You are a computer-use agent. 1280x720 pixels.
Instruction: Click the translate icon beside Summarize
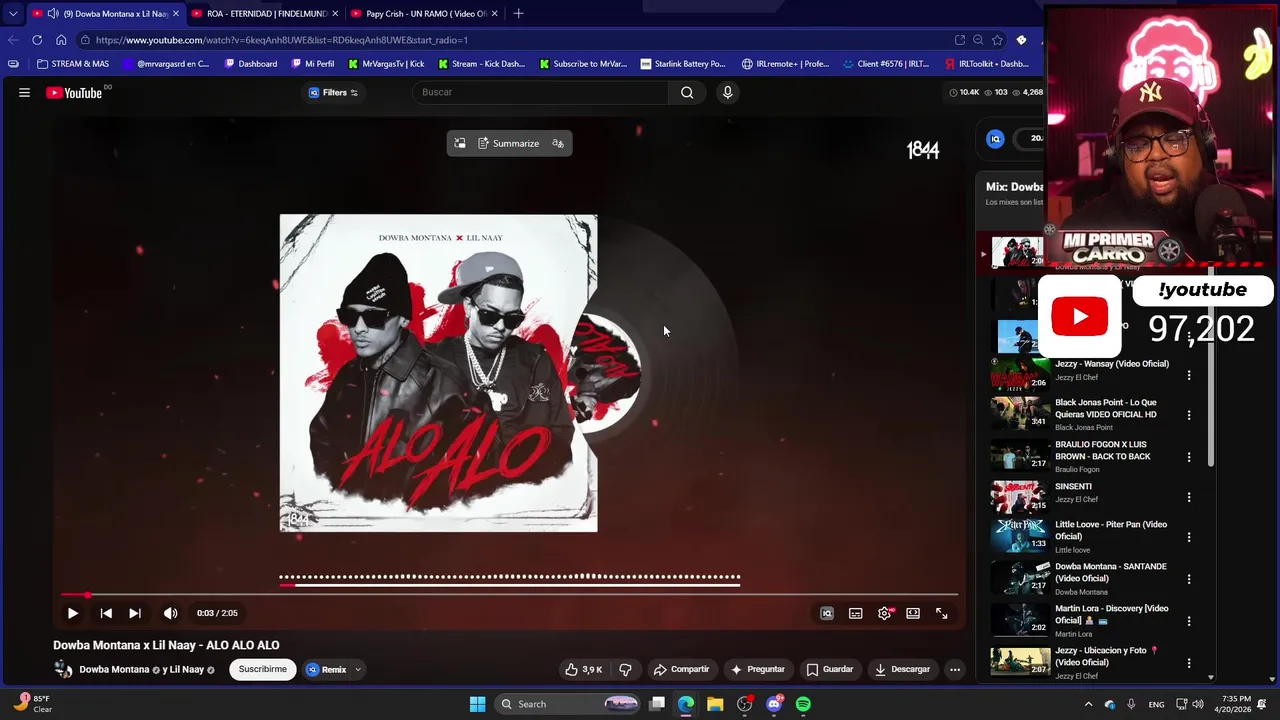pyautogui.click(x=558, y=143)
